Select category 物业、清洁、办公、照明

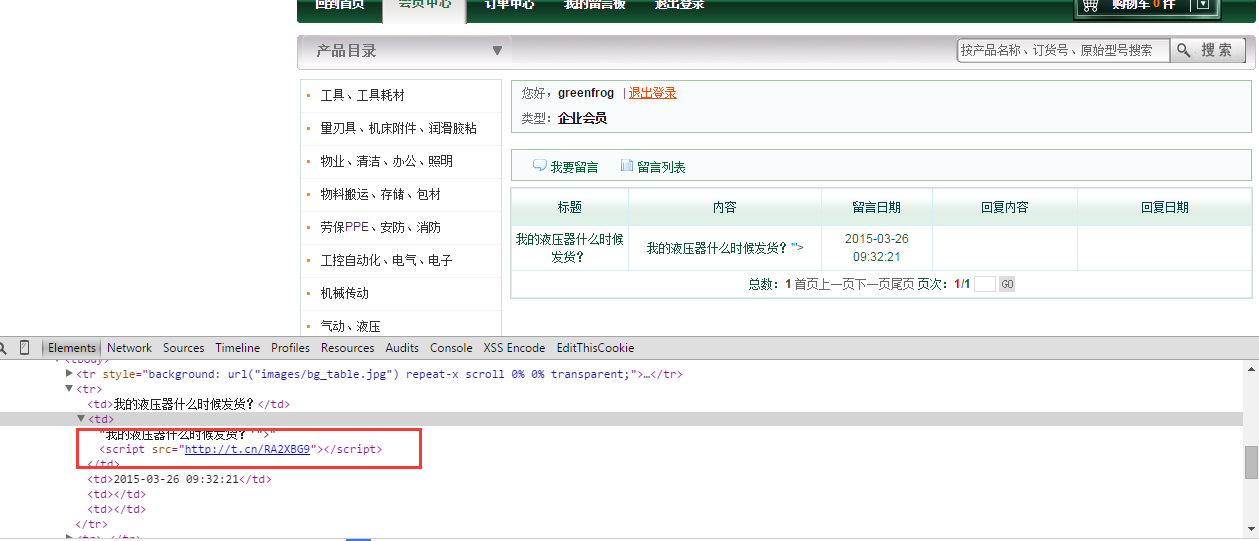pyautogui.click(x=386, y=162)
